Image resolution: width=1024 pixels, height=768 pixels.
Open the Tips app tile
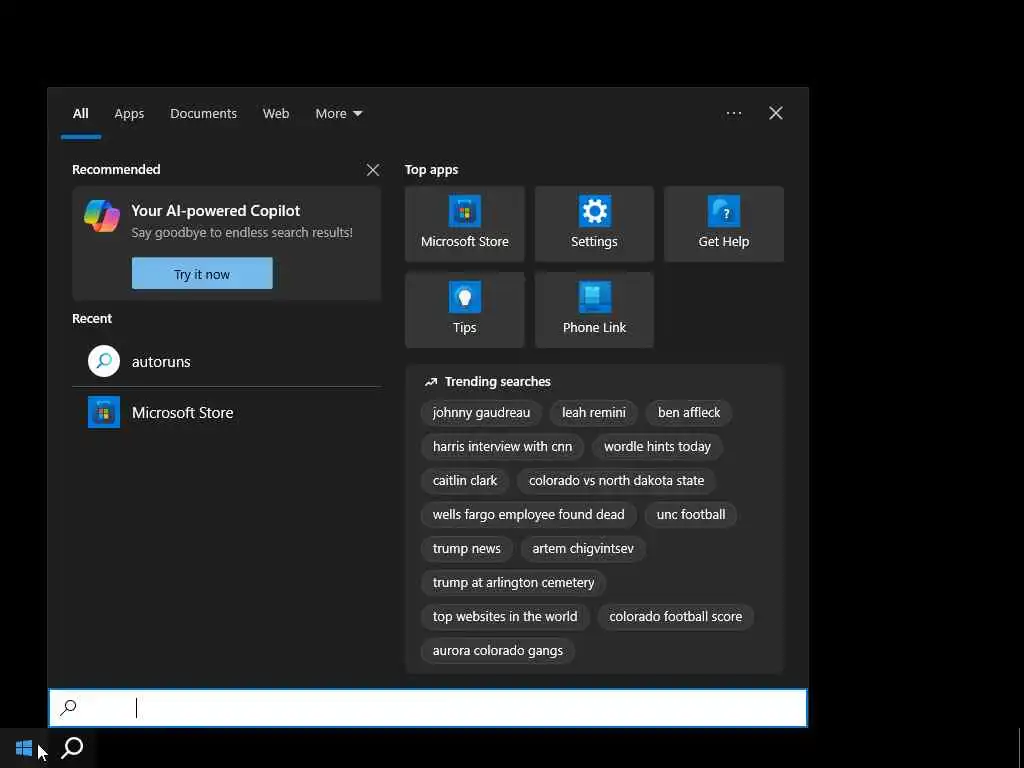pos(464,310)
